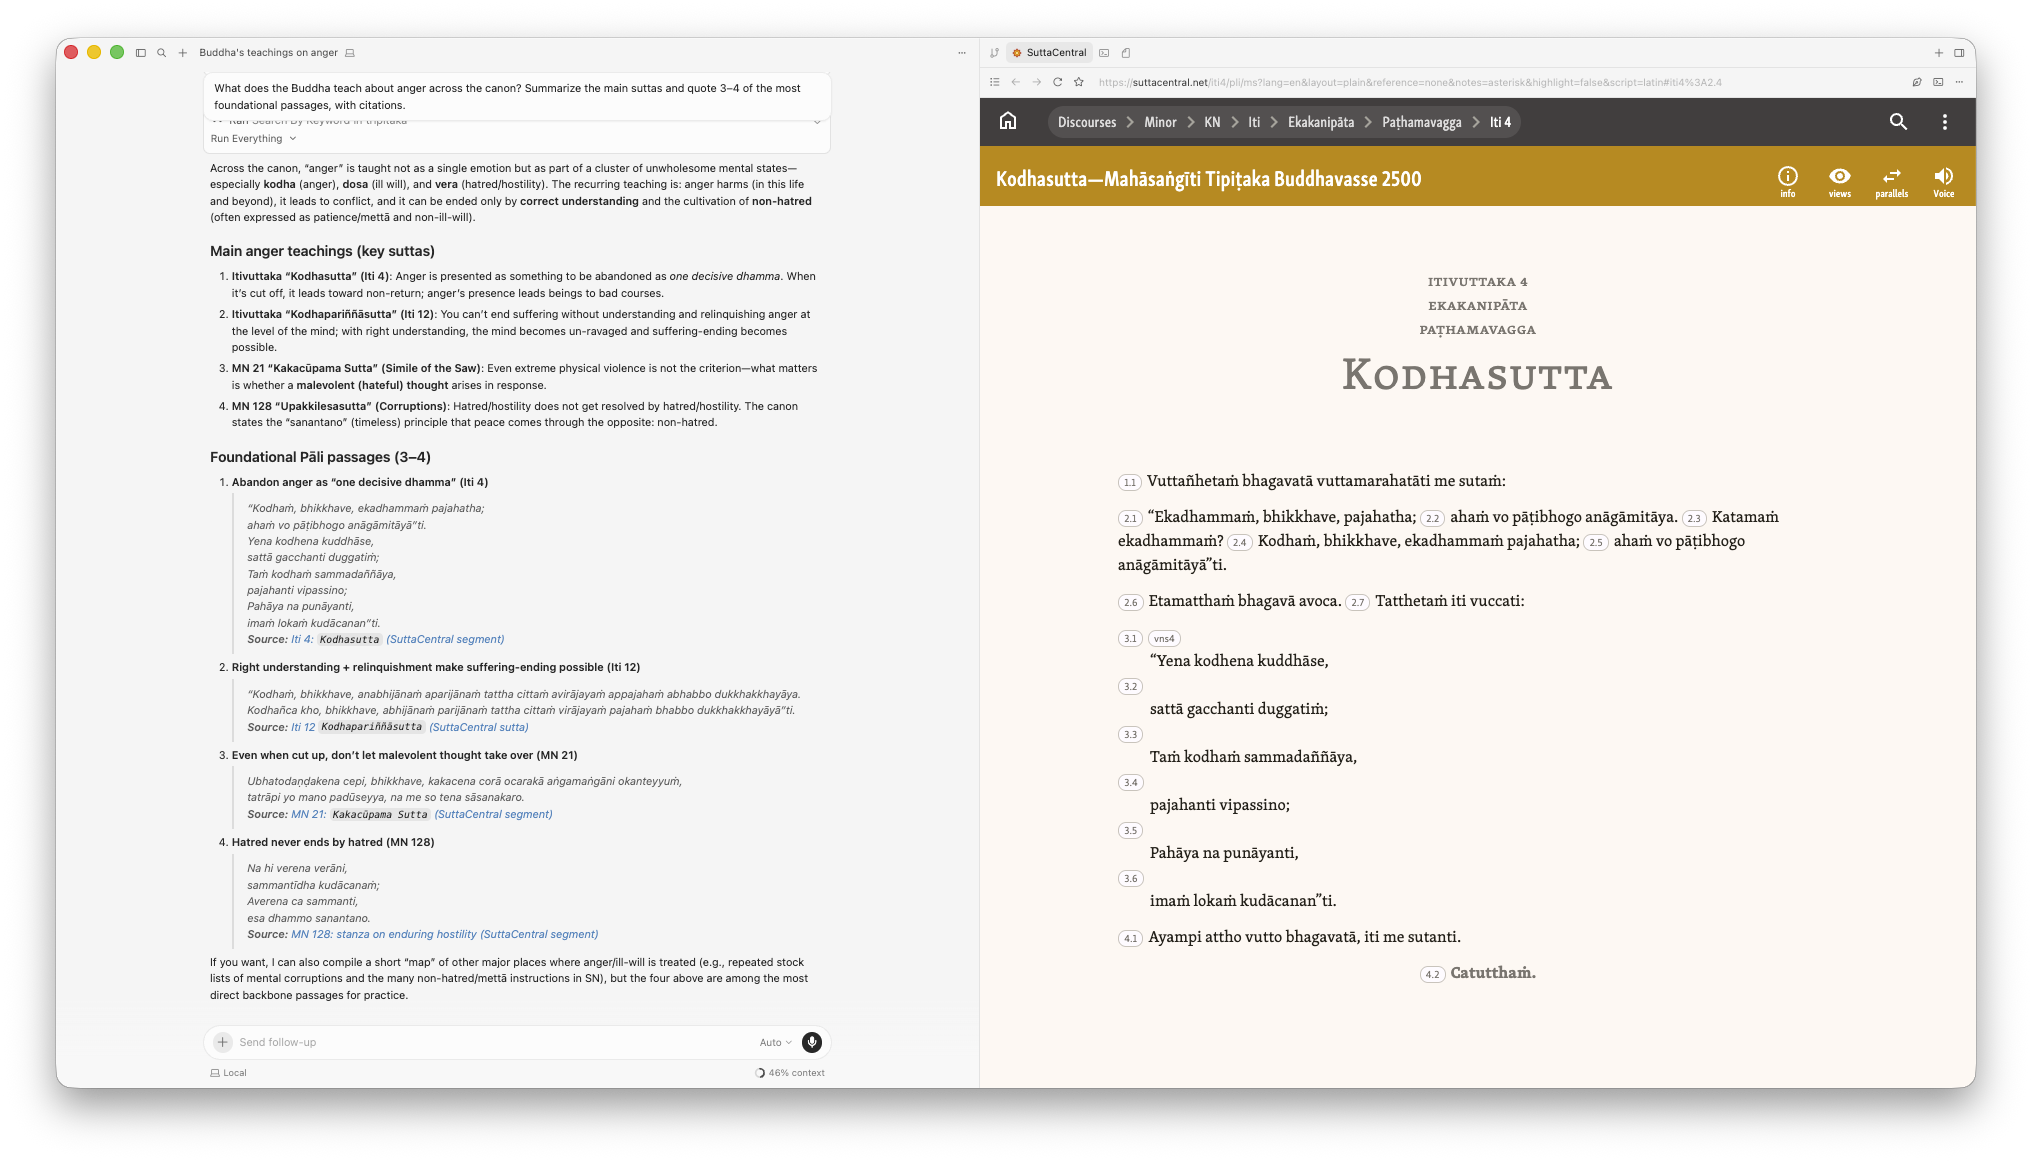2032x1162 pixels.
Task: Add a new tab in the browser pane
Action: pyautogui.click(x=1938, y=53)
